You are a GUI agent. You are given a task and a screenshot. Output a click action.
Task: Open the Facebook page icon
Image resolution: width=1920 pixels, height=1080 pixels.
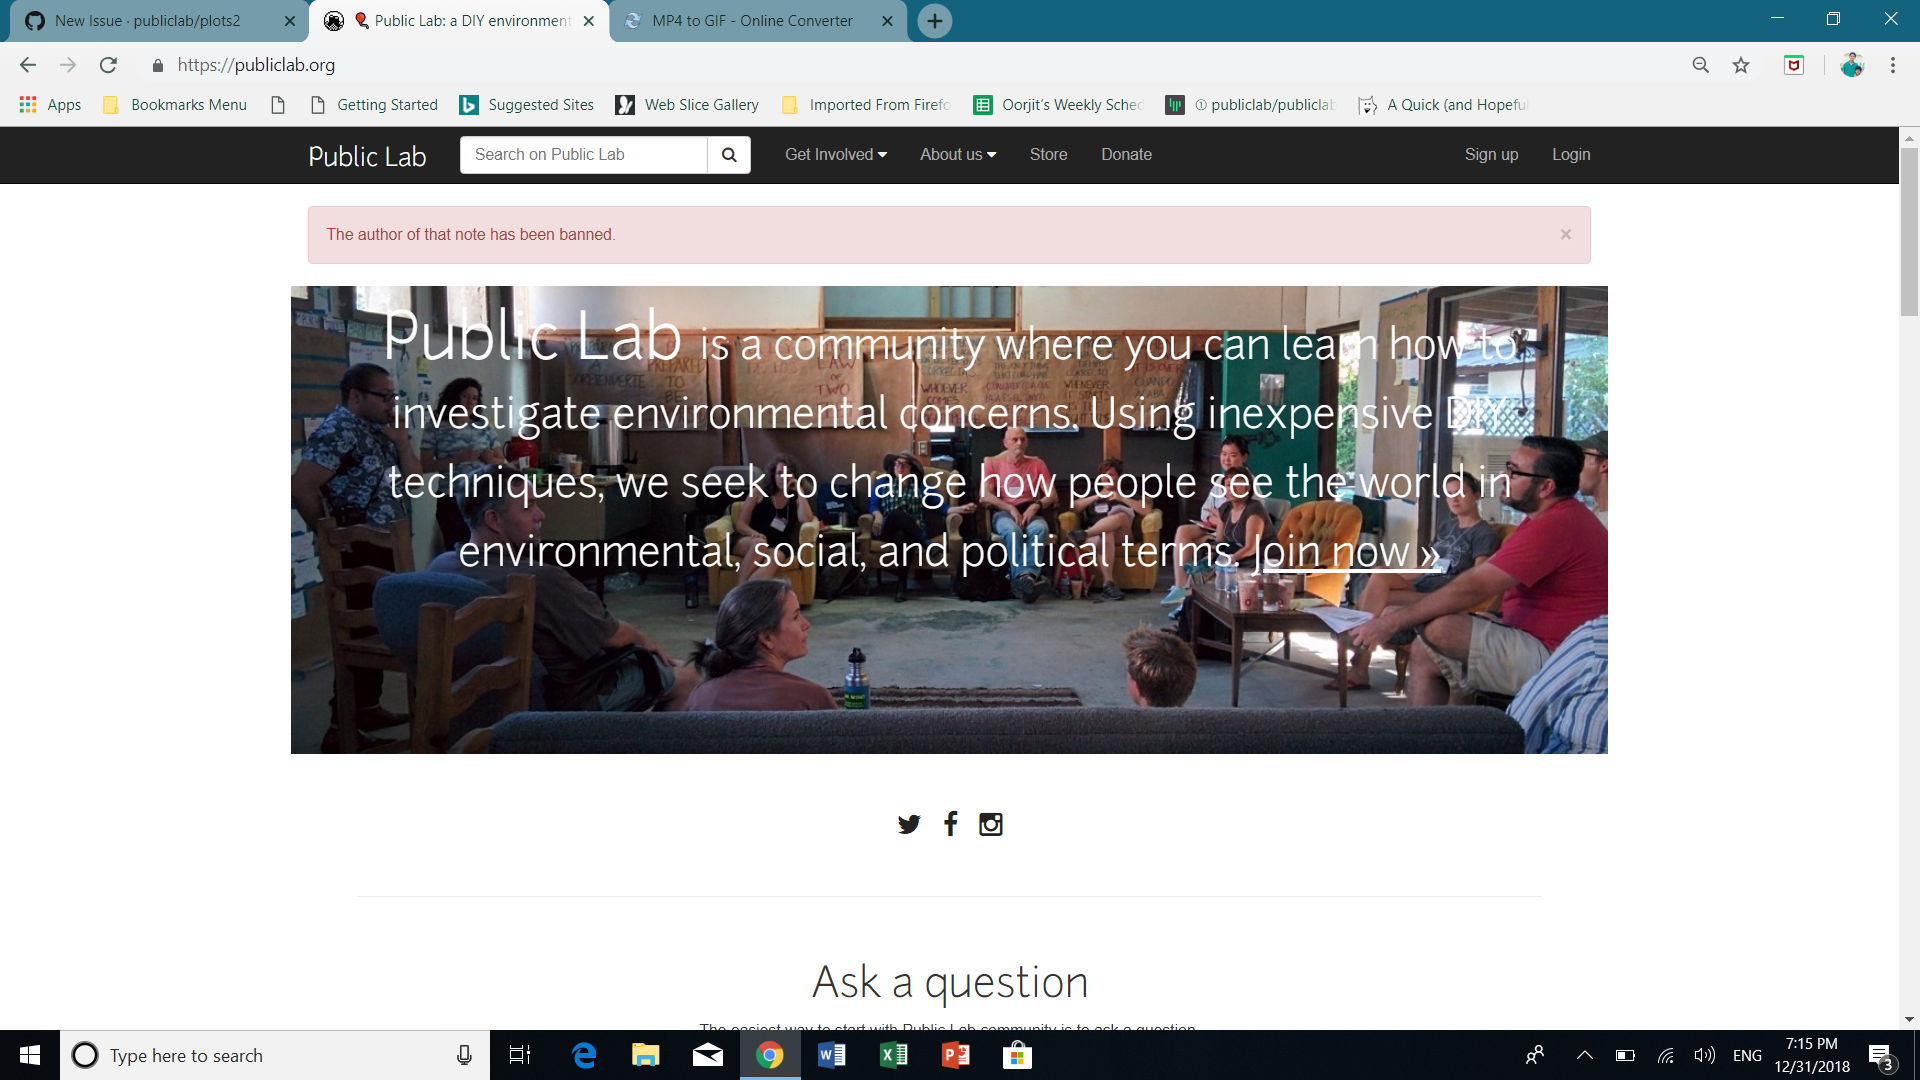point(950,824)
